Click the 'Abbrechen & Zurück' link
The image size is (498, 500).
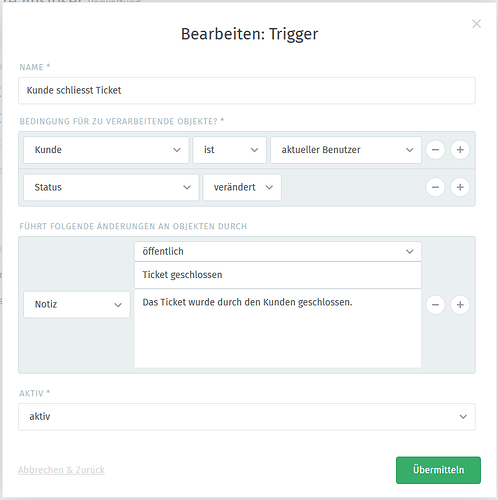point(61,470)
